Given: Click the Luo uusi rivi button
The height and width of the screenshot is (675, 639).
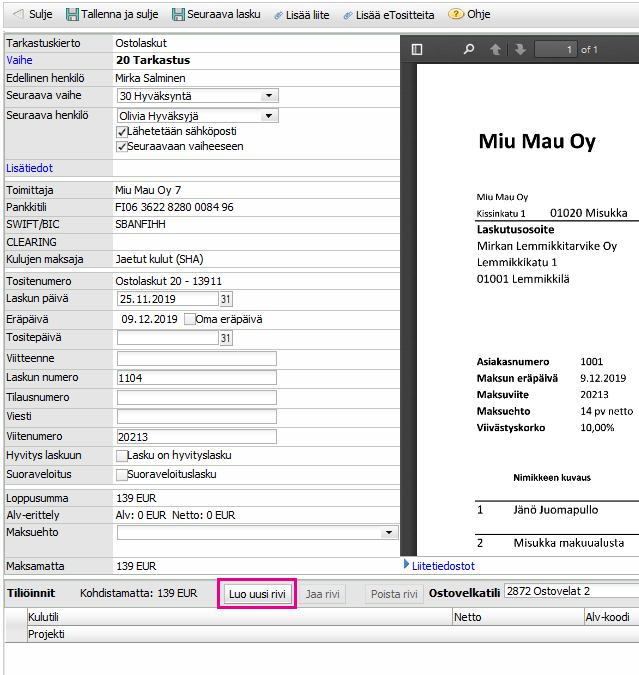Looking at the screenshot, I should (257, 594).
